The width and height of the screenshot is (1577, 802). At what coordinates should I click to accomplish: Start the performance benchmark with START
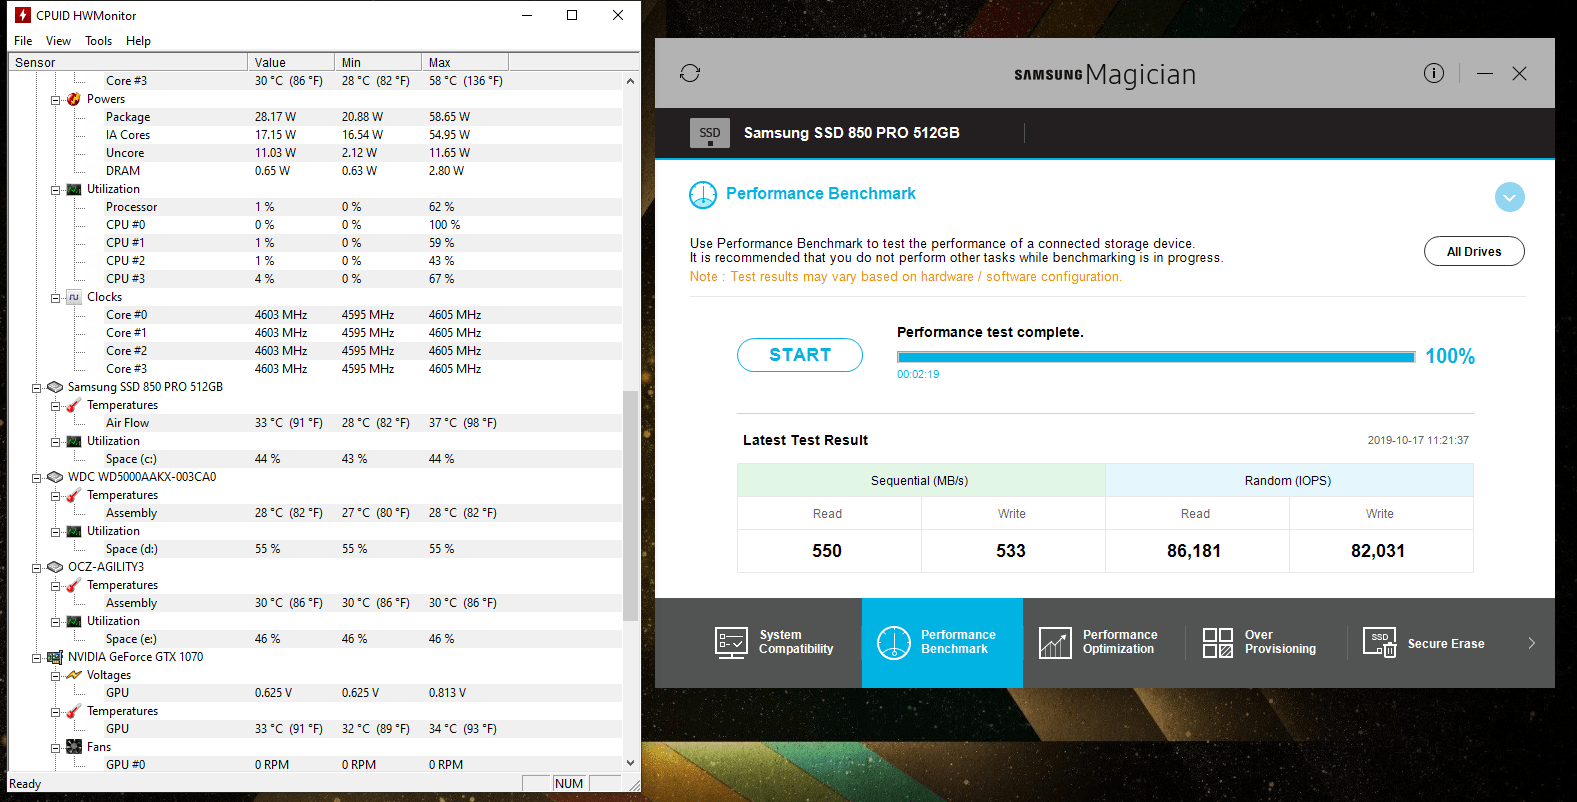(800, 355)
